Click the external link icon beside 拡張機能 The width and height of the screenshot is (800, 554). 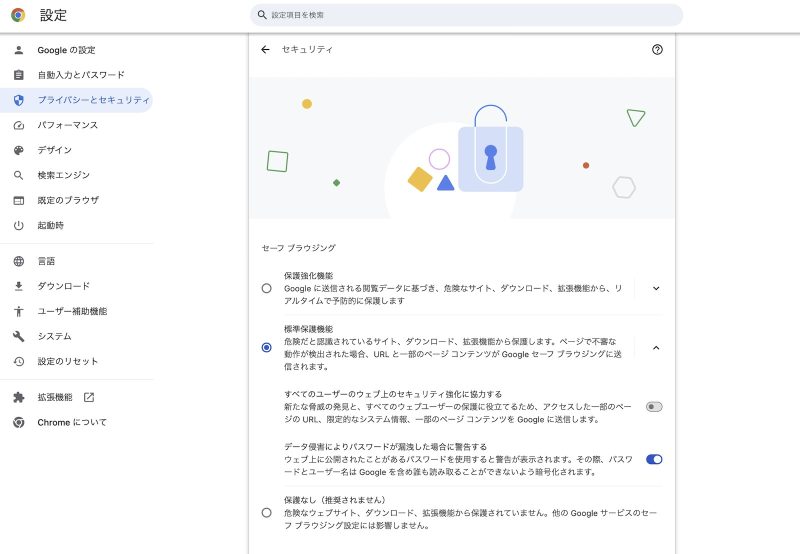[x=89, y=397]
